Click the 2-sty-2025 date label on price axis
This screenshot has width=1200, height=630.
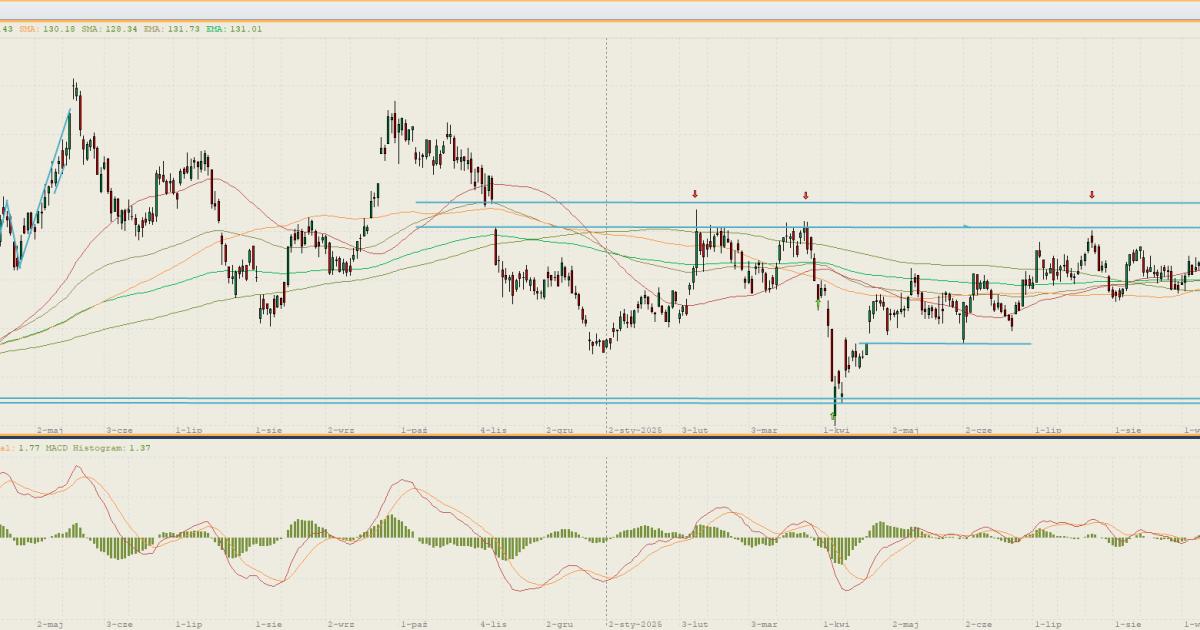[x=636, y=430]
